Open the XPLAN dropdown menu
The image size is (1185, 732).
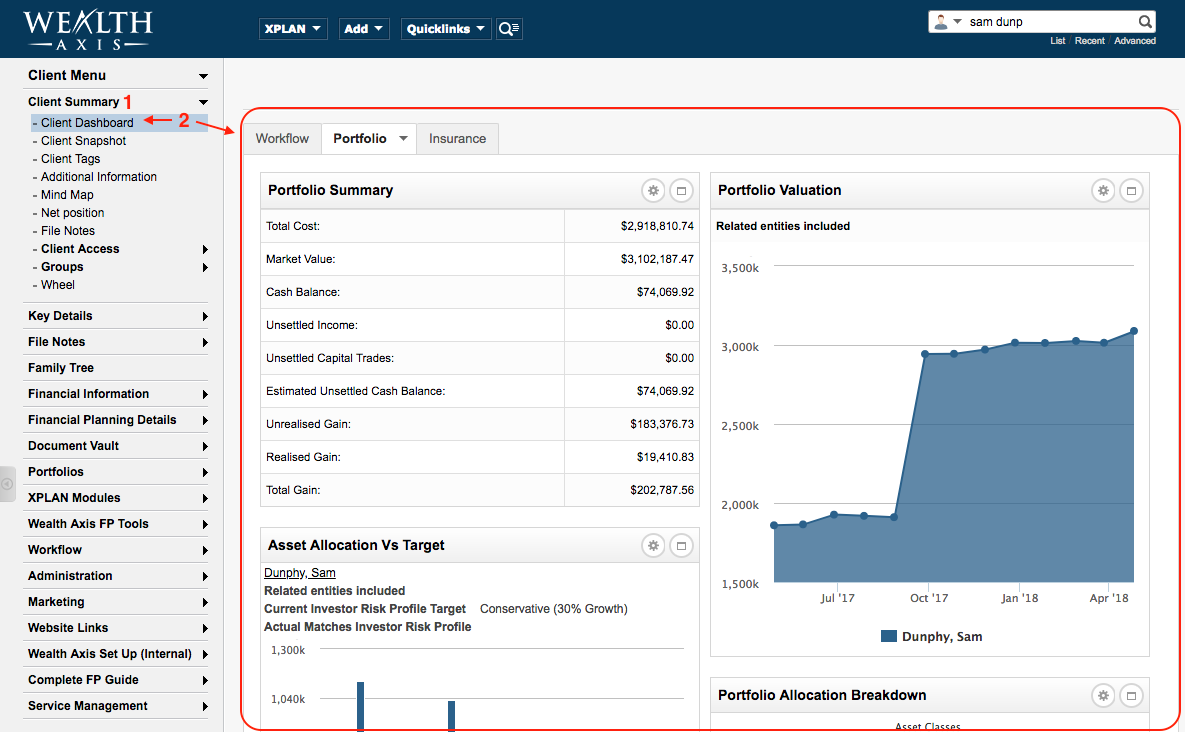coord(293,29)
